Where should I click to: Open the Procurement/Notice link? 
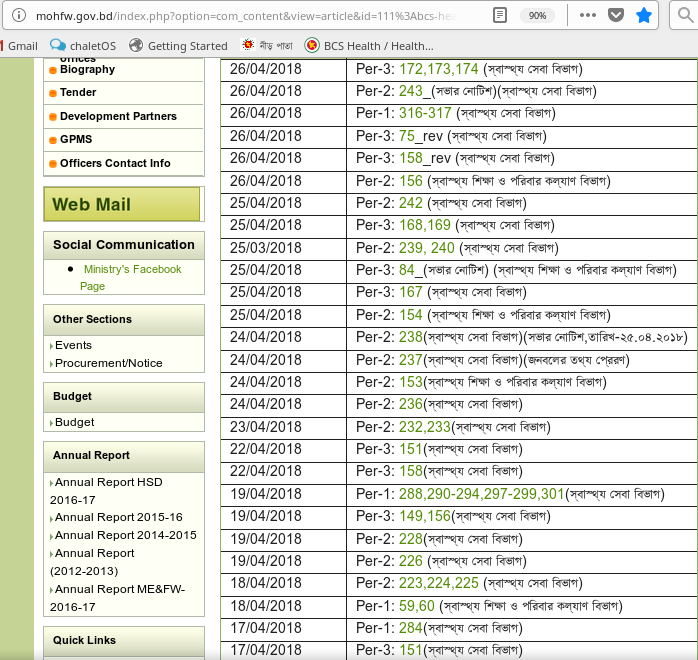[108, 363]
